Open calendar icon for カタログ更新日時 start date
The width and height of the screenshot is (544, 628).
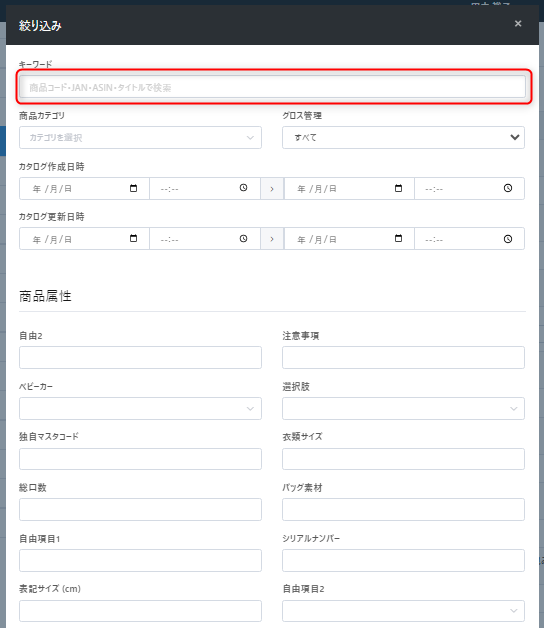[x=133, y=239]
